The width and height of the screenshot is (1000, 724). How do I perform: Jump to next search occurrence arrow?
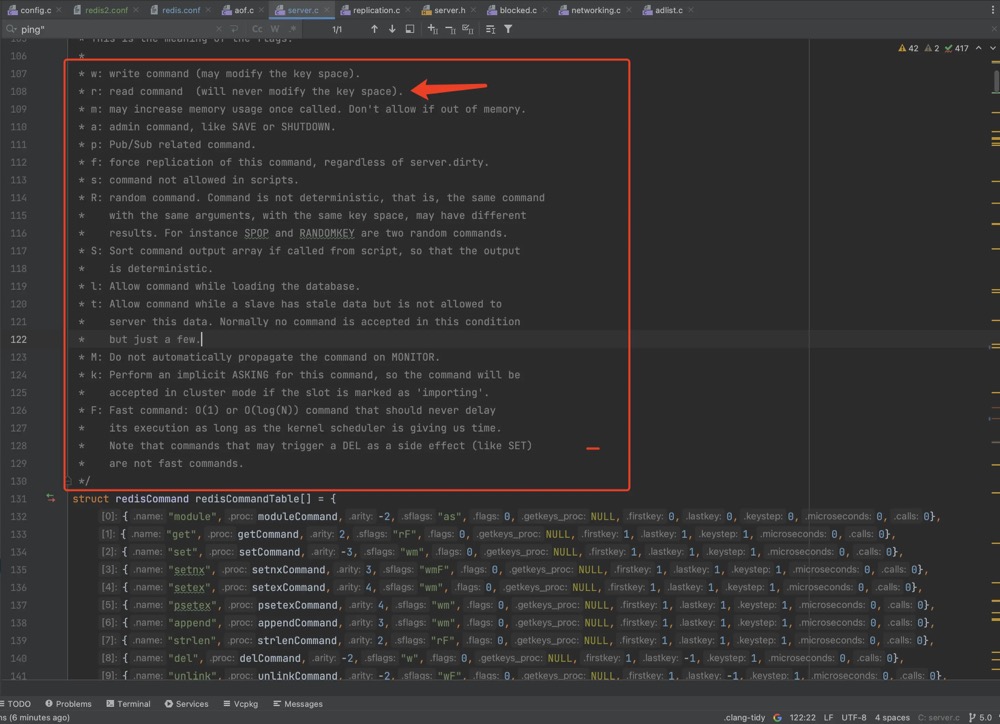pyautogui.click(x=392, y=29)
